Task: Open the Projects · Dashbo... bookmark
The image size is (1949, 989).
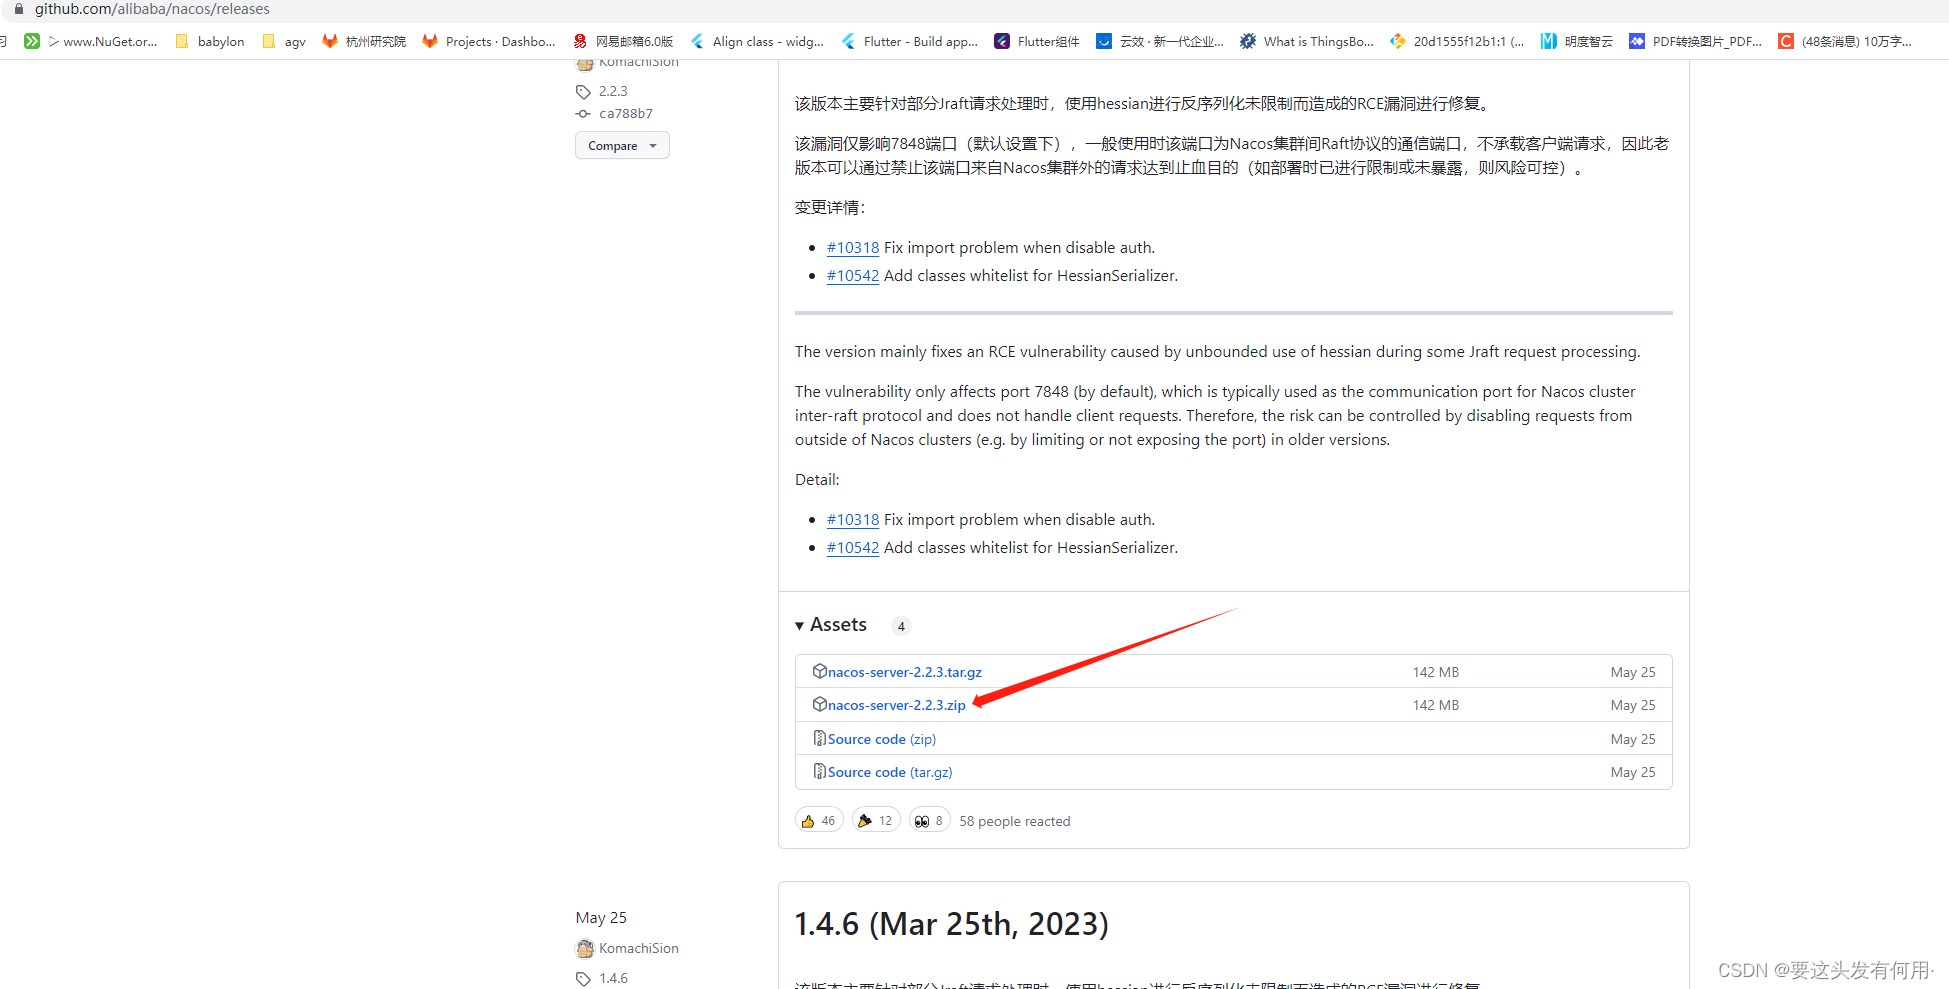Action: [x=489, y=41]
